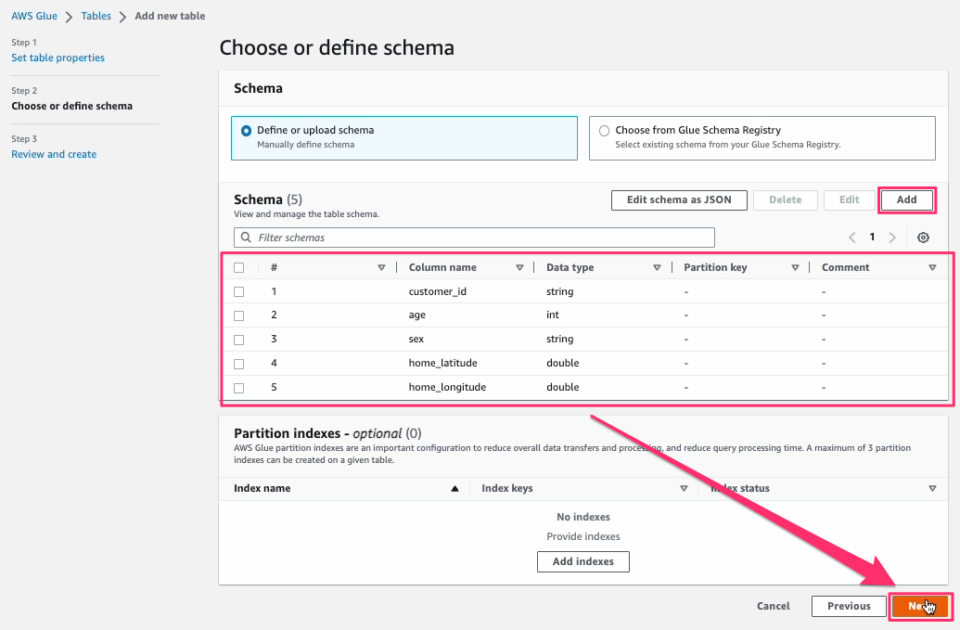Click the magnifier in the schema search
The height and width of the screenshot is (630, 960).
coord(245,237)
